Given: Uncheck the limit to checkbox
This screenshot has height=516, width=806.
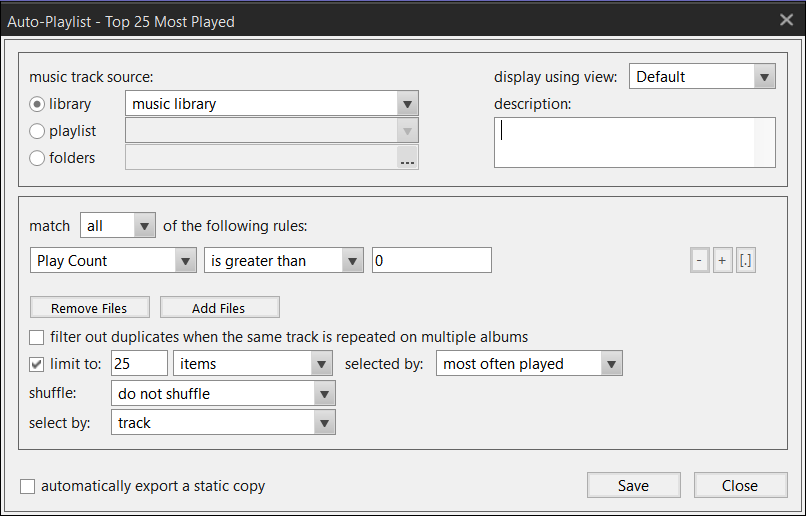Looking at the screenshot, I should [38, 364].
